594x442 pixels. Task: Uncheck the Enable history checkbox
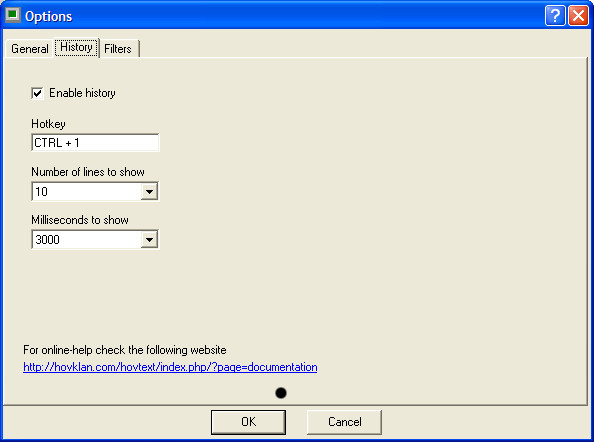[x=37, y=93]
